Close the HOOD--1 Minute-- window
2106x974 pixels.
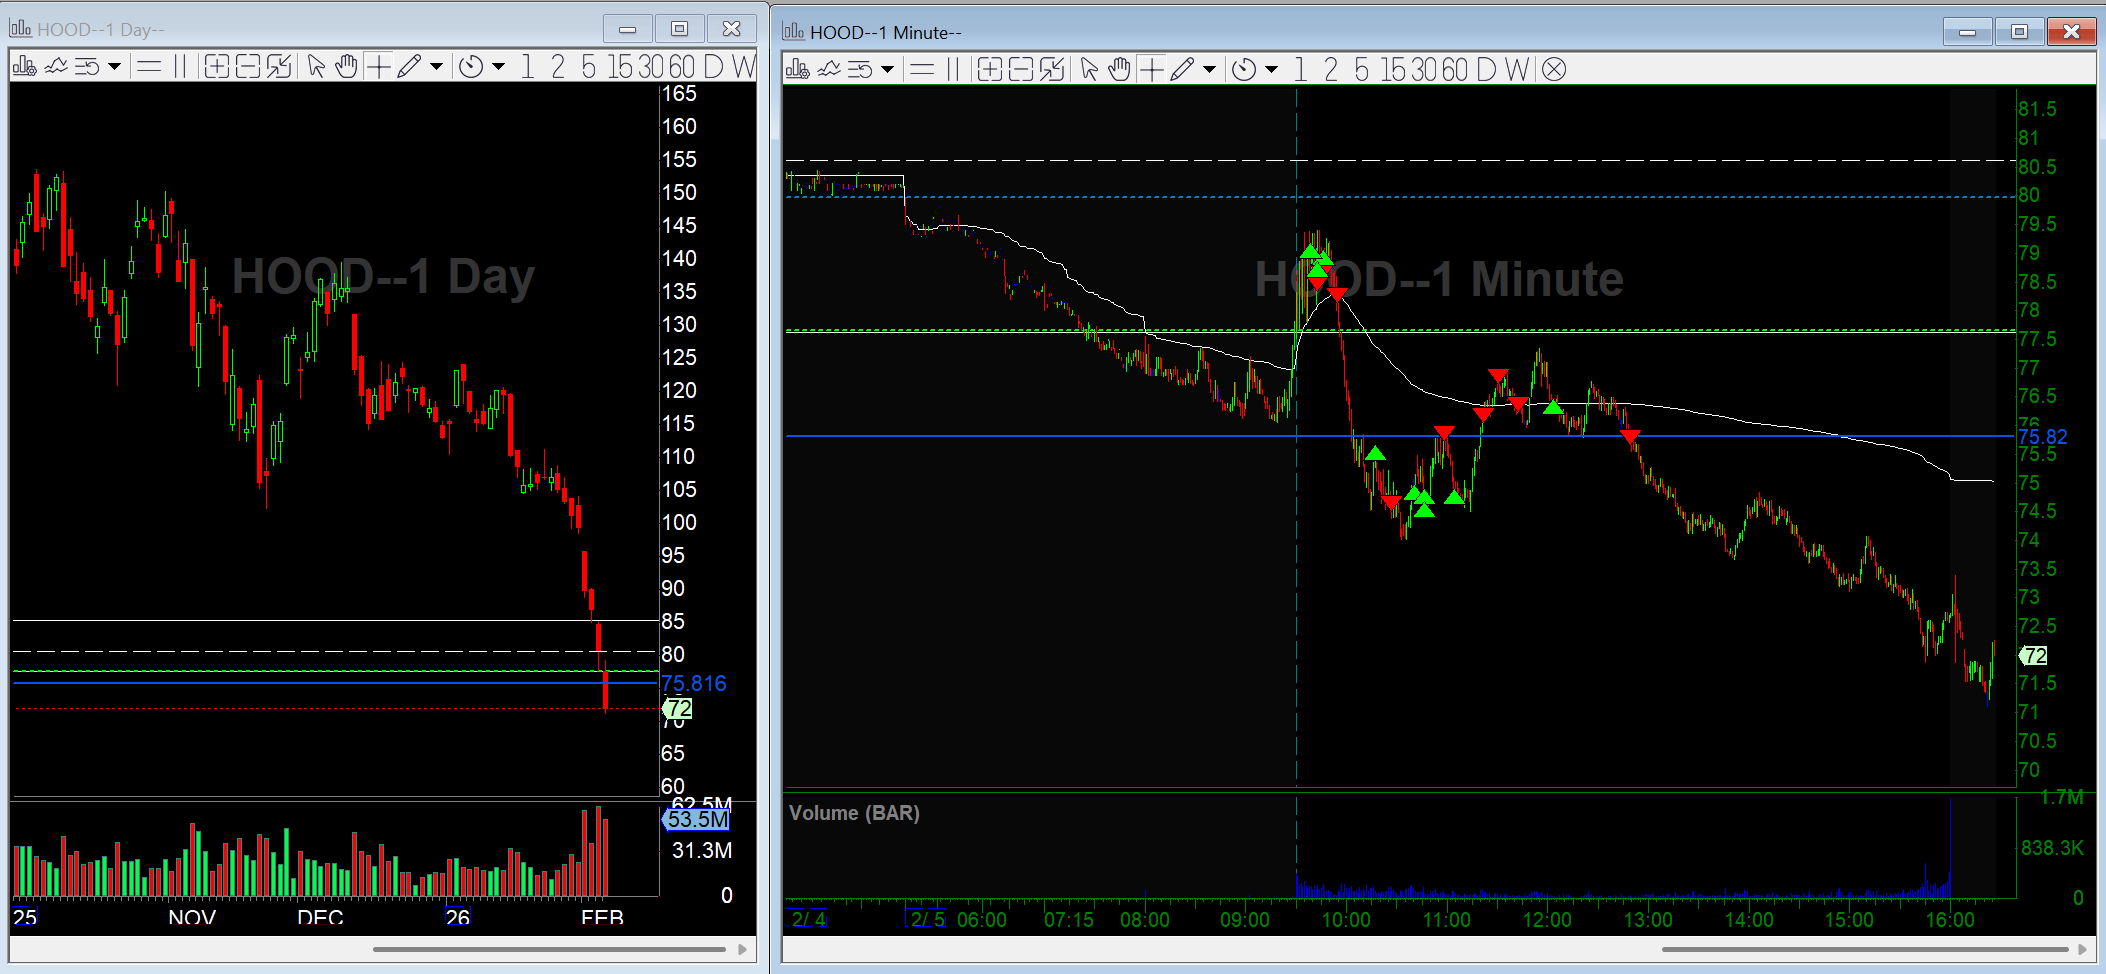(2071, 32)
